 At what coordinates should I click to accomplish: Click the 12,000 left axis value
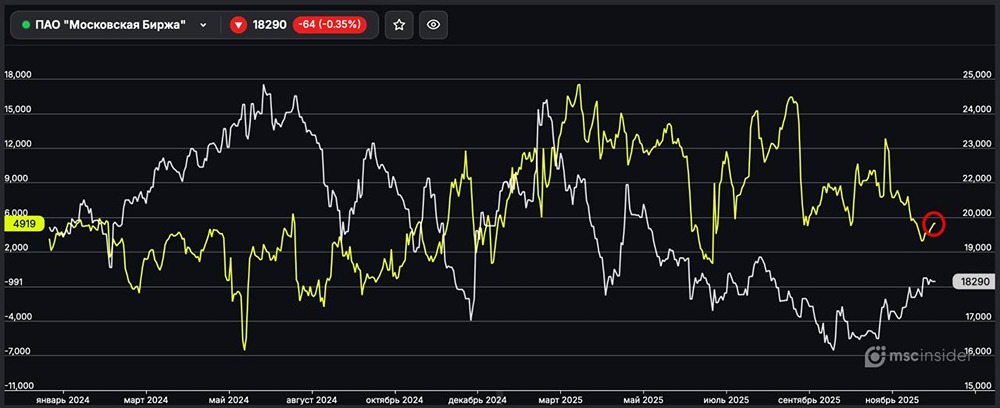point(17,144)
